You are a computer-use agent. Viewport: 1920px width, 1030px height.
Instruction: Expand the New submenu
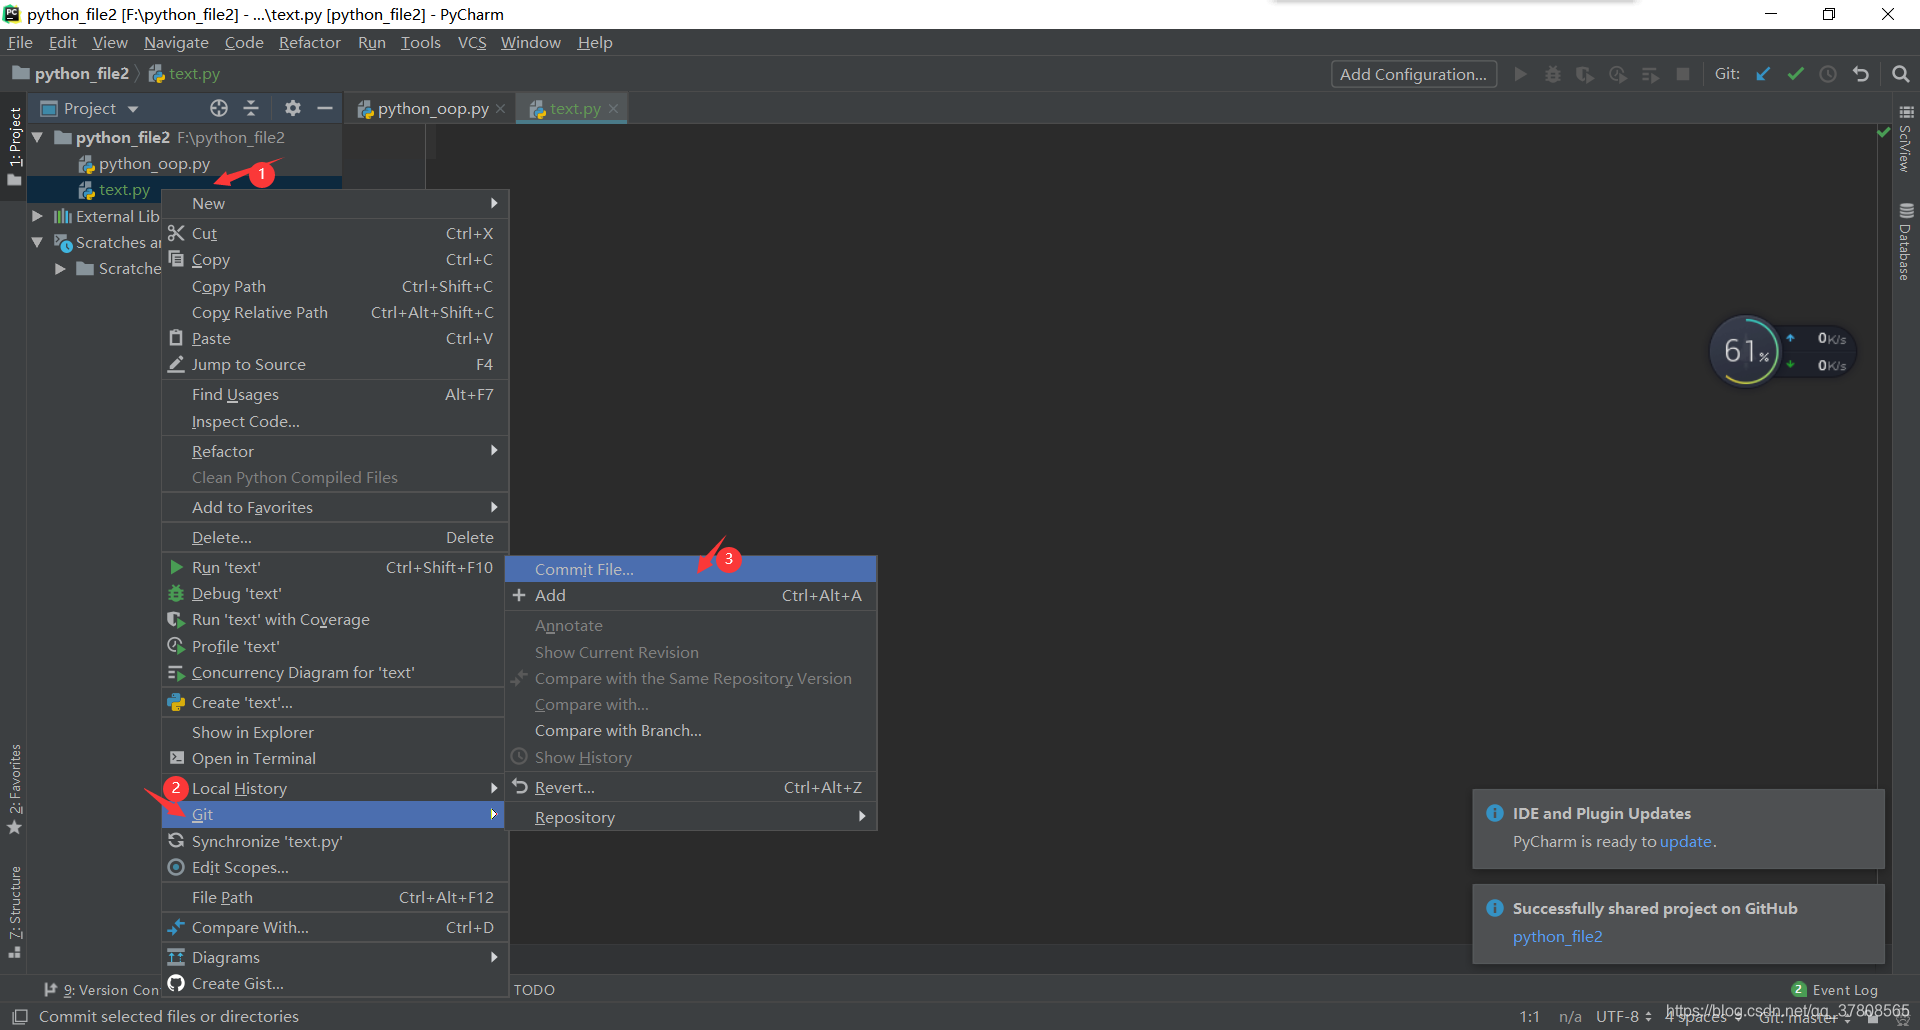(x=335, y=203)
